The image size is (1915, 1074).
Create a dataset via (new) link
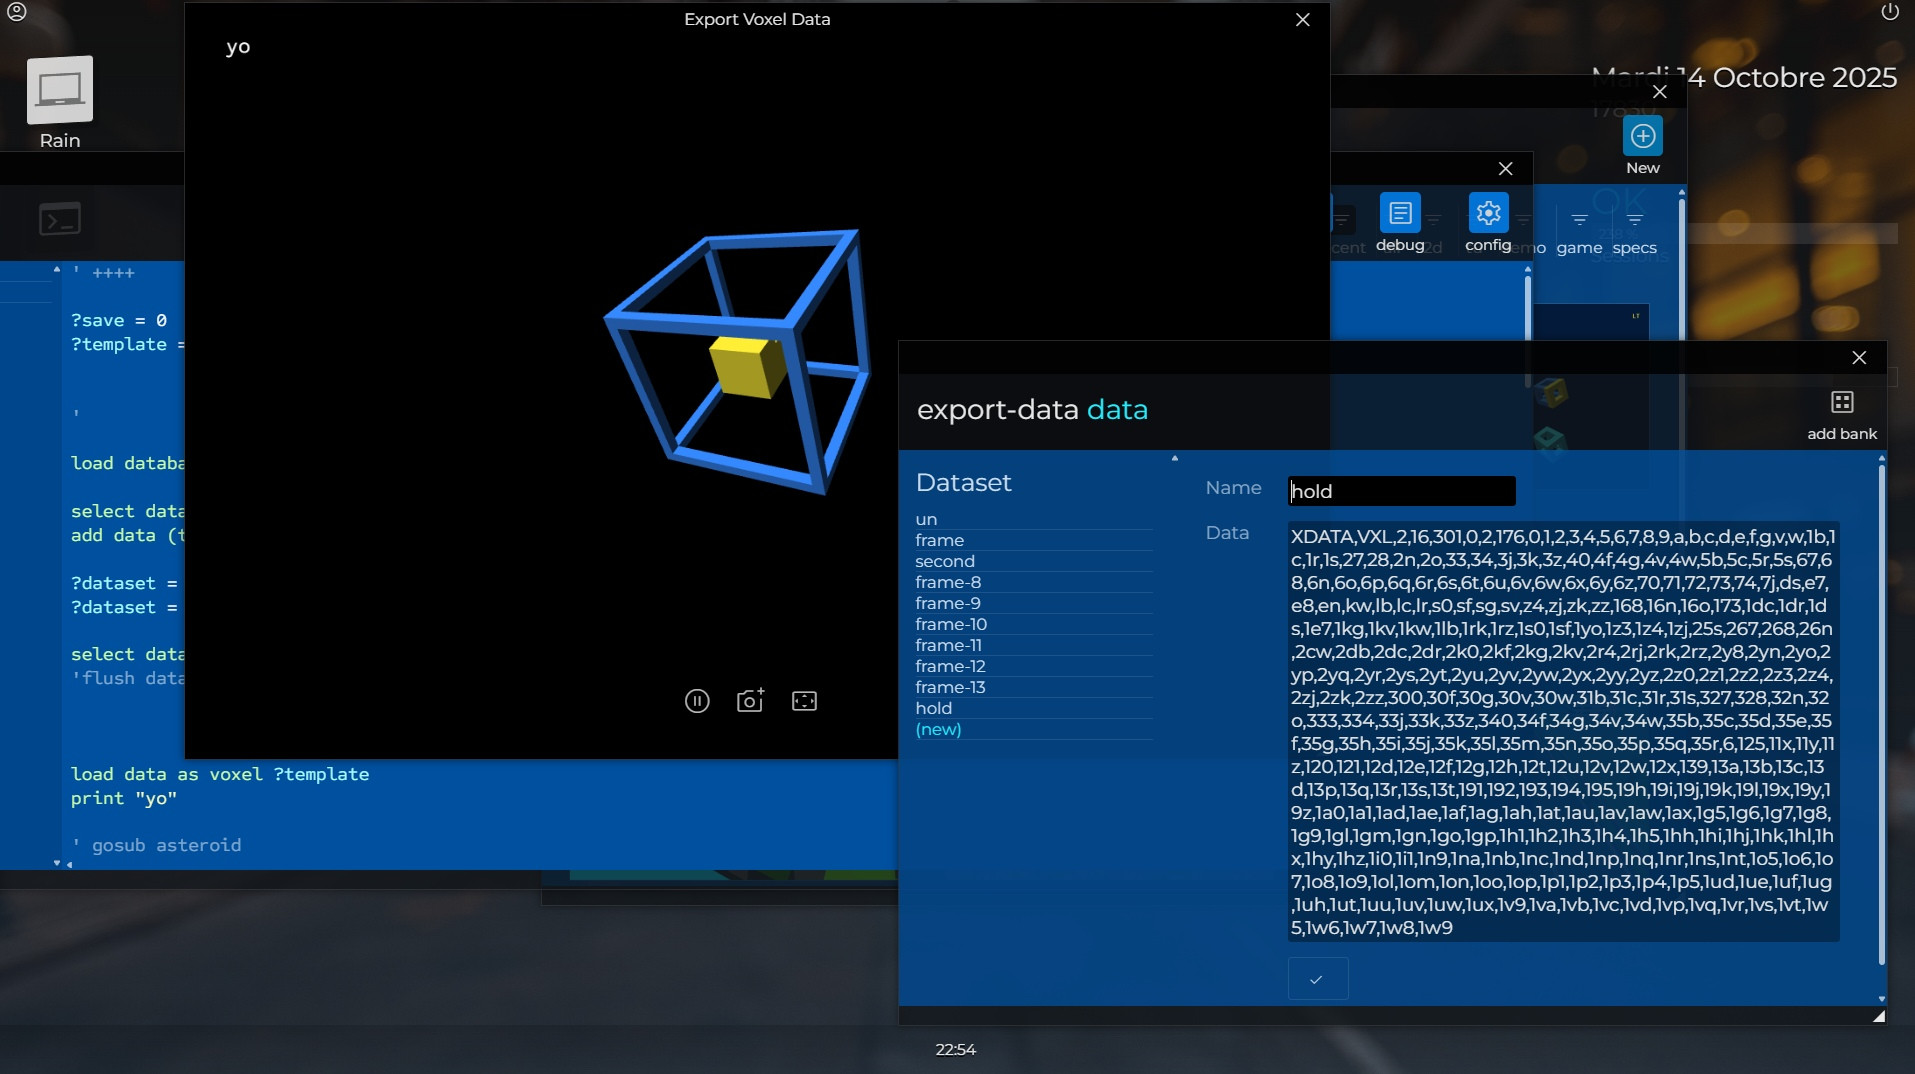(938, 729)
